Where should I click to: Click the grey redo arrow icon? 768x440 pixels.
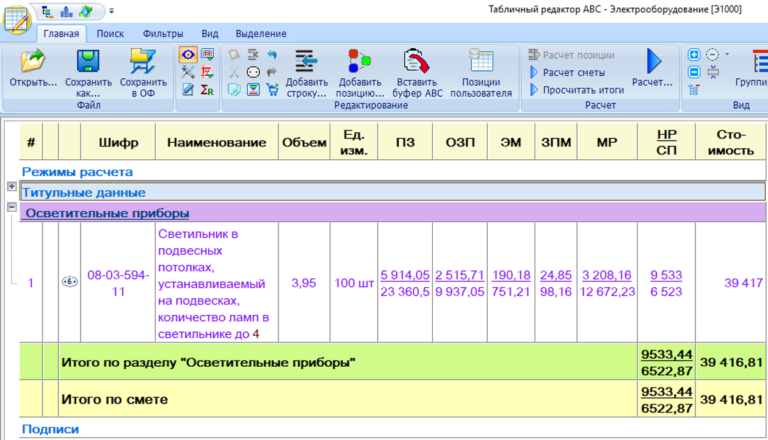coord(272,72)
